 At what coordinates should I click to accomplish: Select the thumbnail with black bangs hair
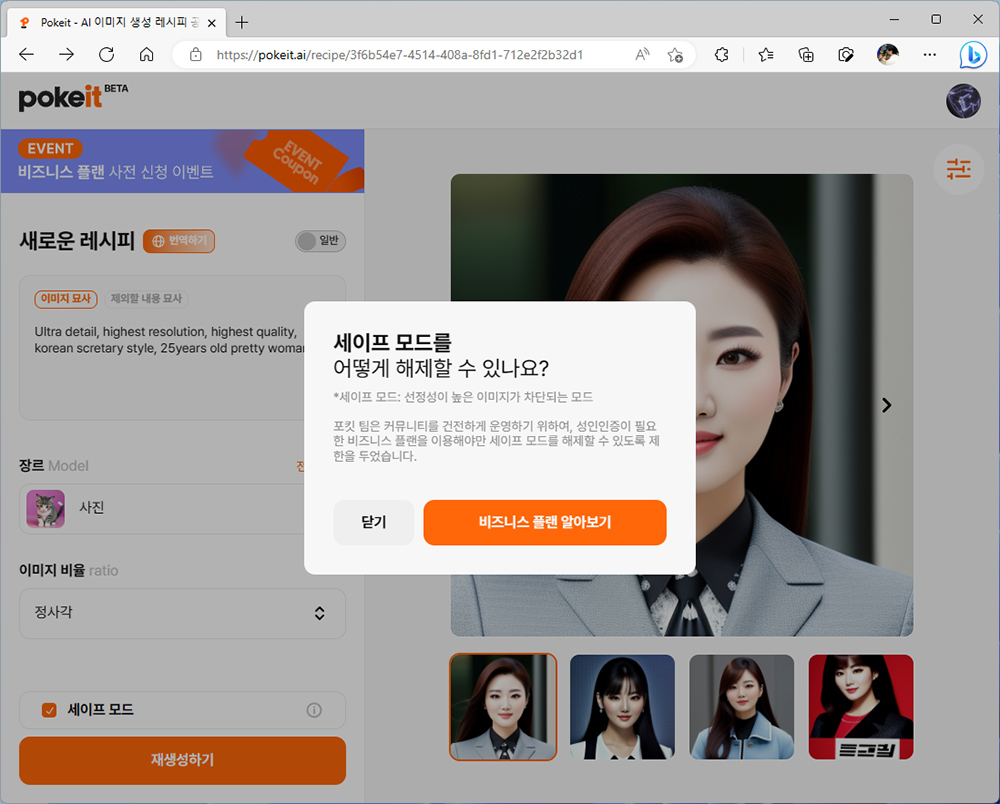click(622, 707)
